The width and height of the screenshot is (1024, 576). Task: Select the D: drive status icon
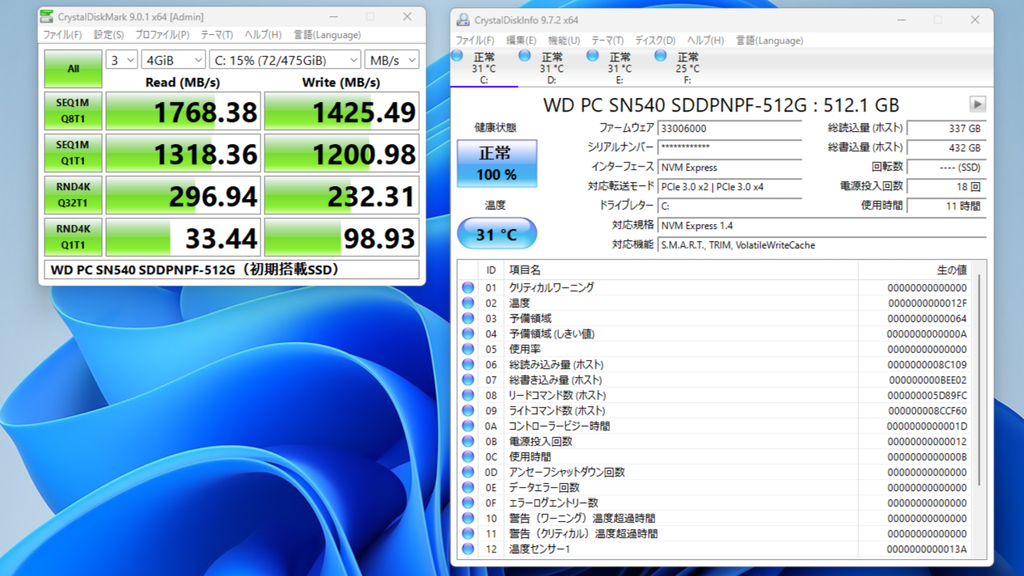point(526,57)
